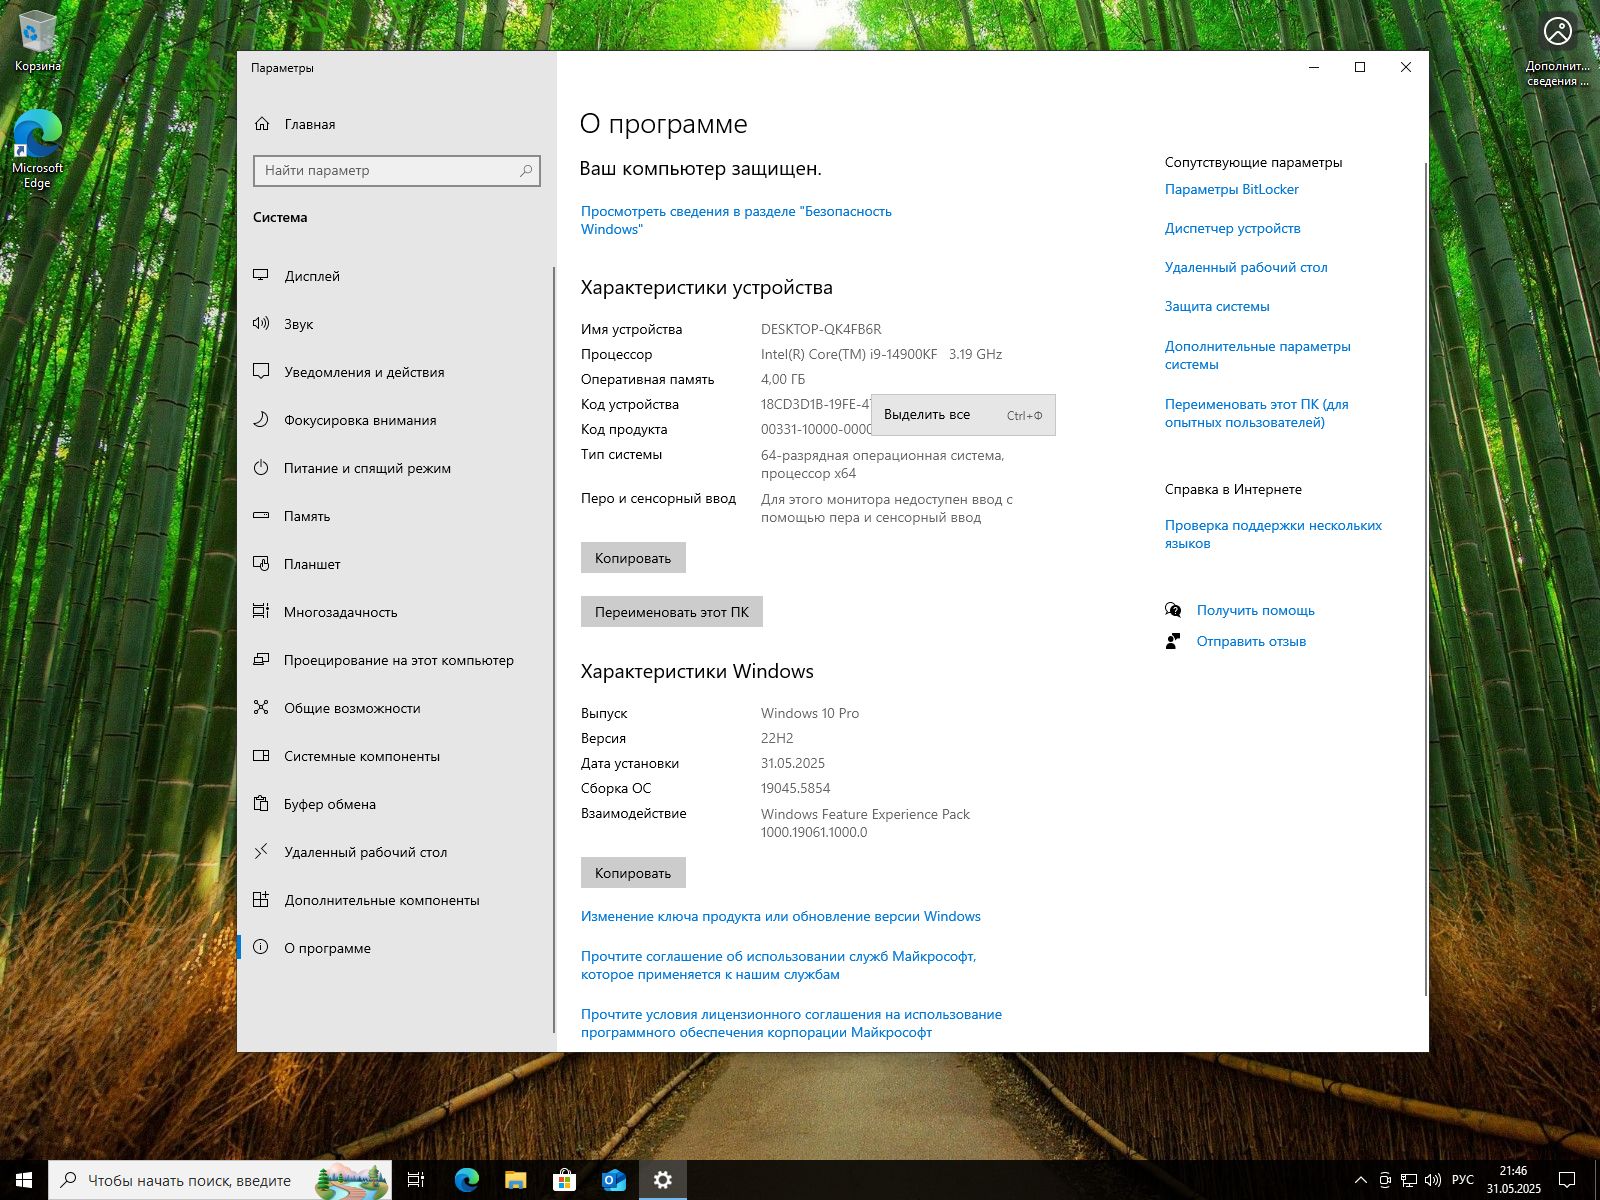The image size is (1600, 1200).
Task: Open 'Защита системы' link
Action: click(1217, 306)
